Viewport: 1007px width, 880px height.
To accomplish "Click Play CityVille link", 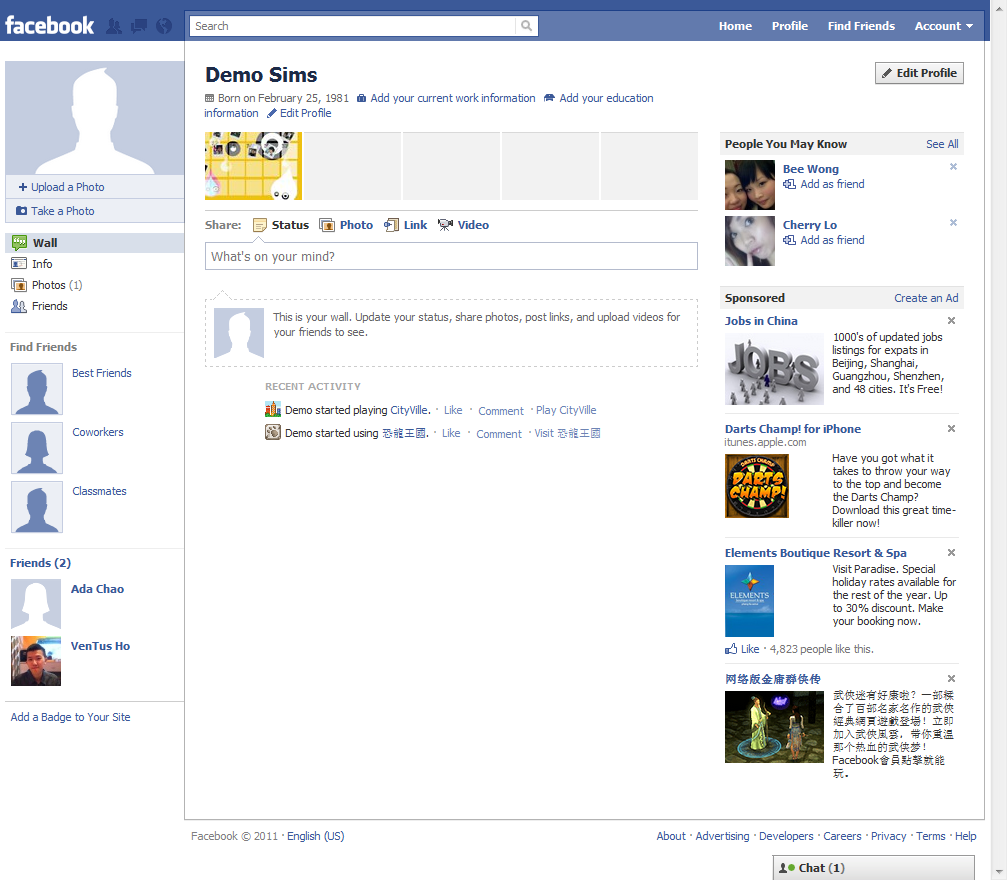I will [x=566, y=410].
